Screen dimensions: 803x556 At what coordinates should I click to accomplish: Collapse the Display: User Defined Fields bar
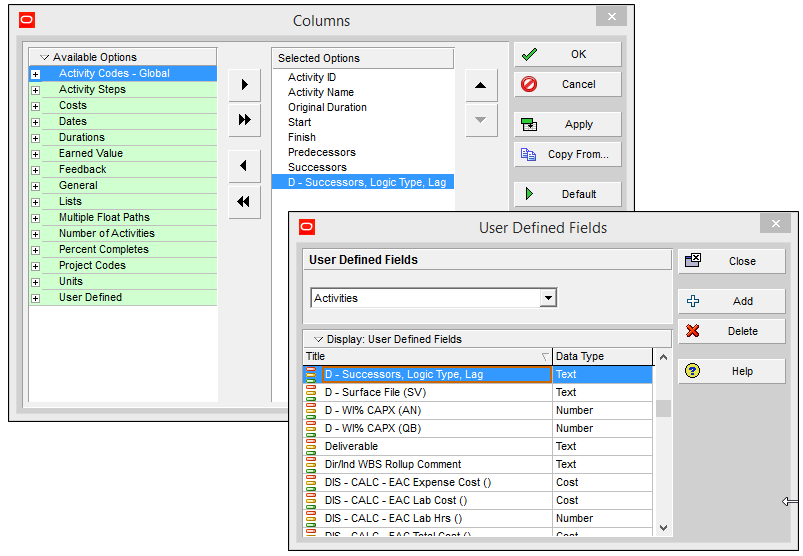click(x=319, y=339)
